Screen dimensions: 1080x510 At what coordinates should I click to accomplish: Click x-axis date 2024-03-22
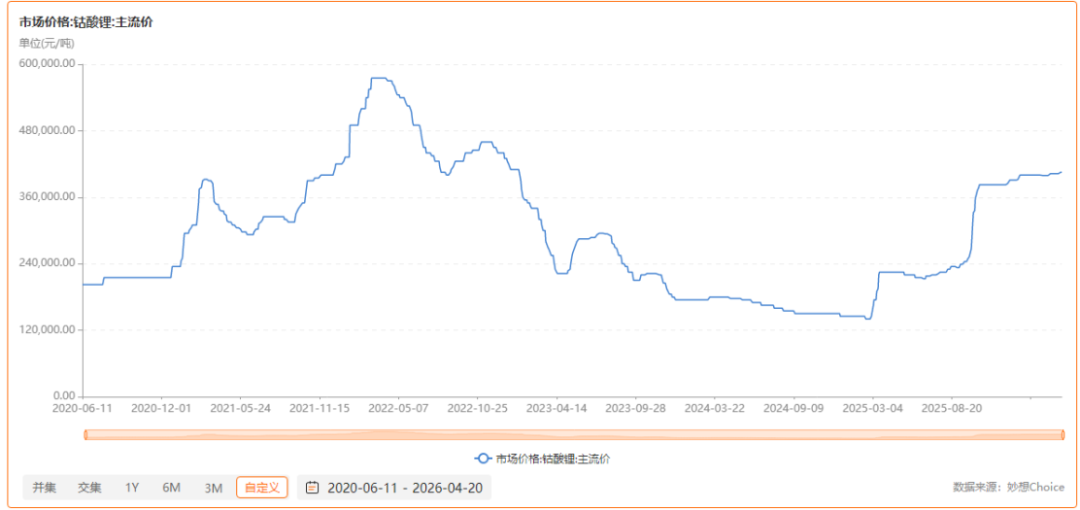pos(715,408)
